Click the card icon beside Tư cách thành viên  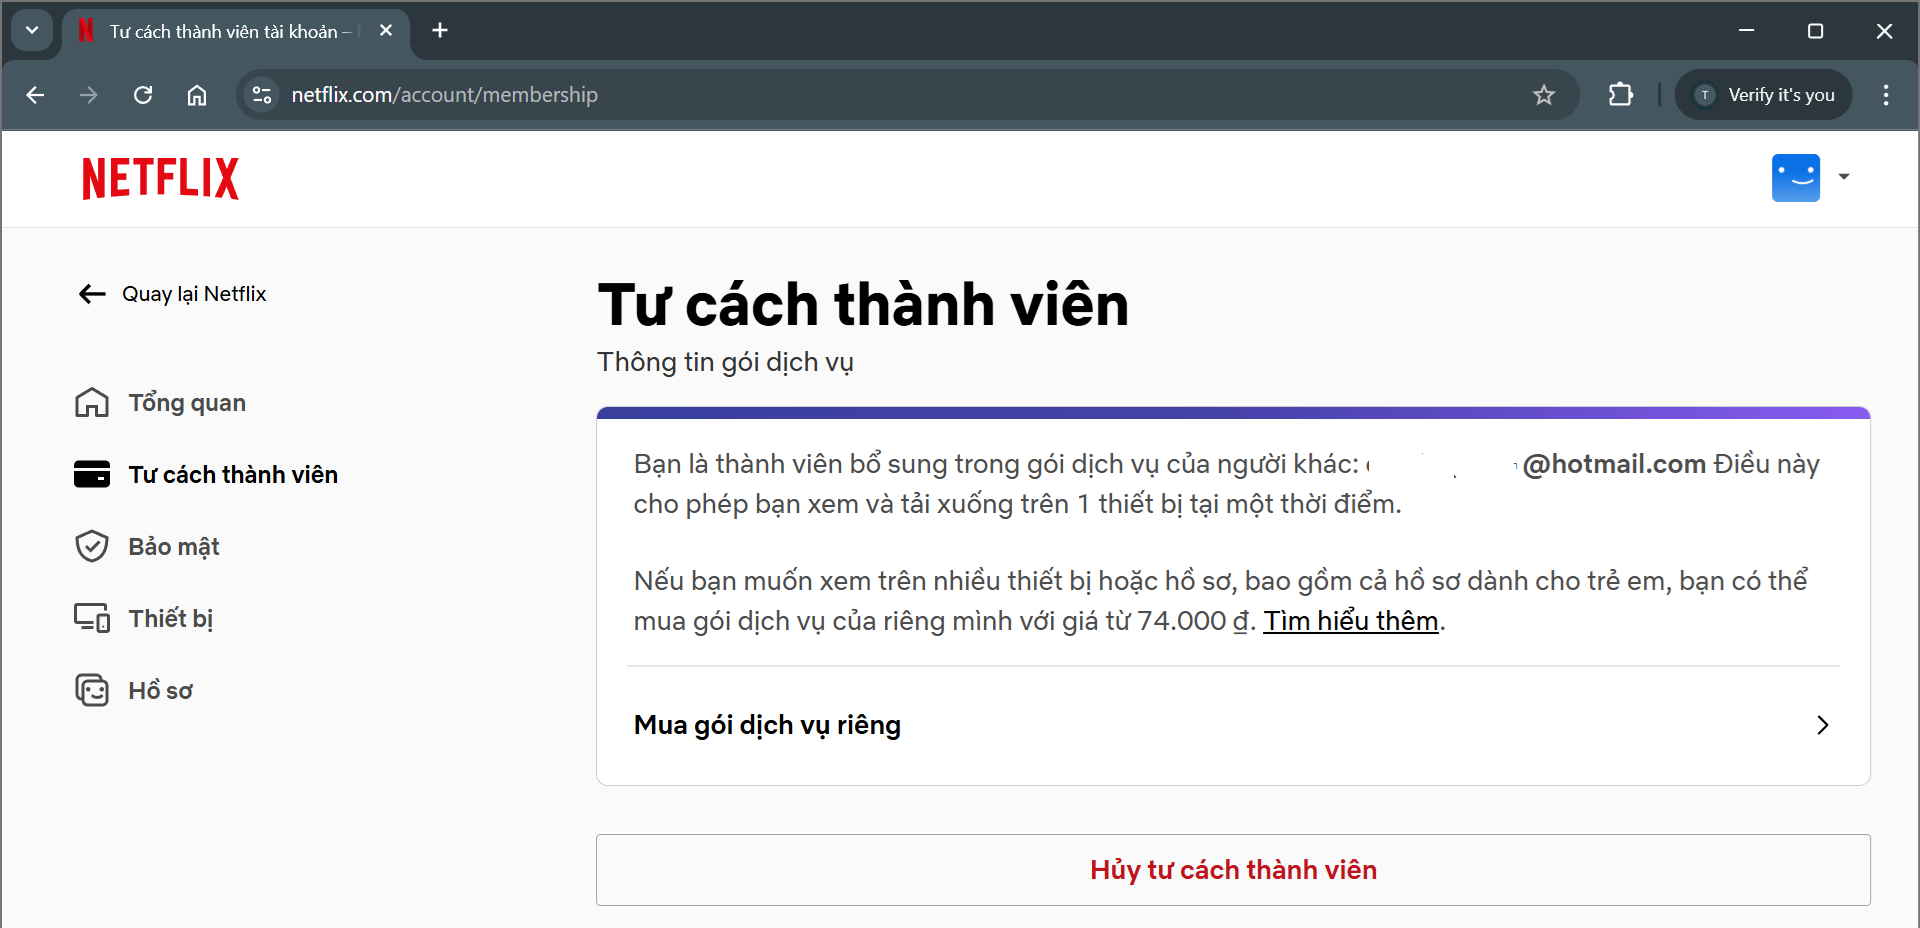click(92, 475)
